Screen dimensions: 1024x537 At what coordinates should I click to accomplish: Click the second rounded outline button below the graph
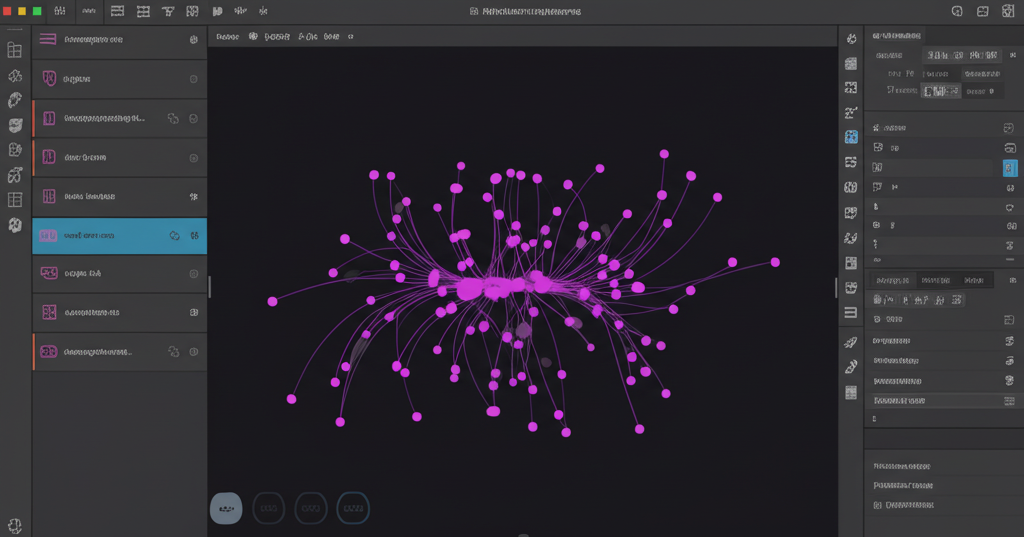[268, 508]
